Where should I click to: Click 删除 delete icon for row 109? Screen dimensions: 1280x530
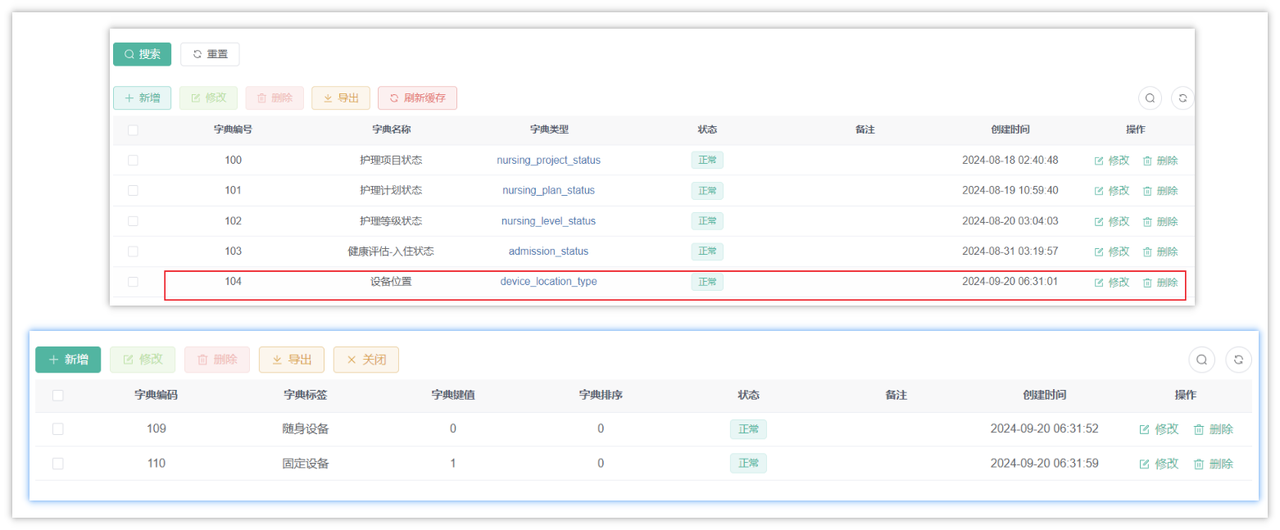[x=1213, y=429]
